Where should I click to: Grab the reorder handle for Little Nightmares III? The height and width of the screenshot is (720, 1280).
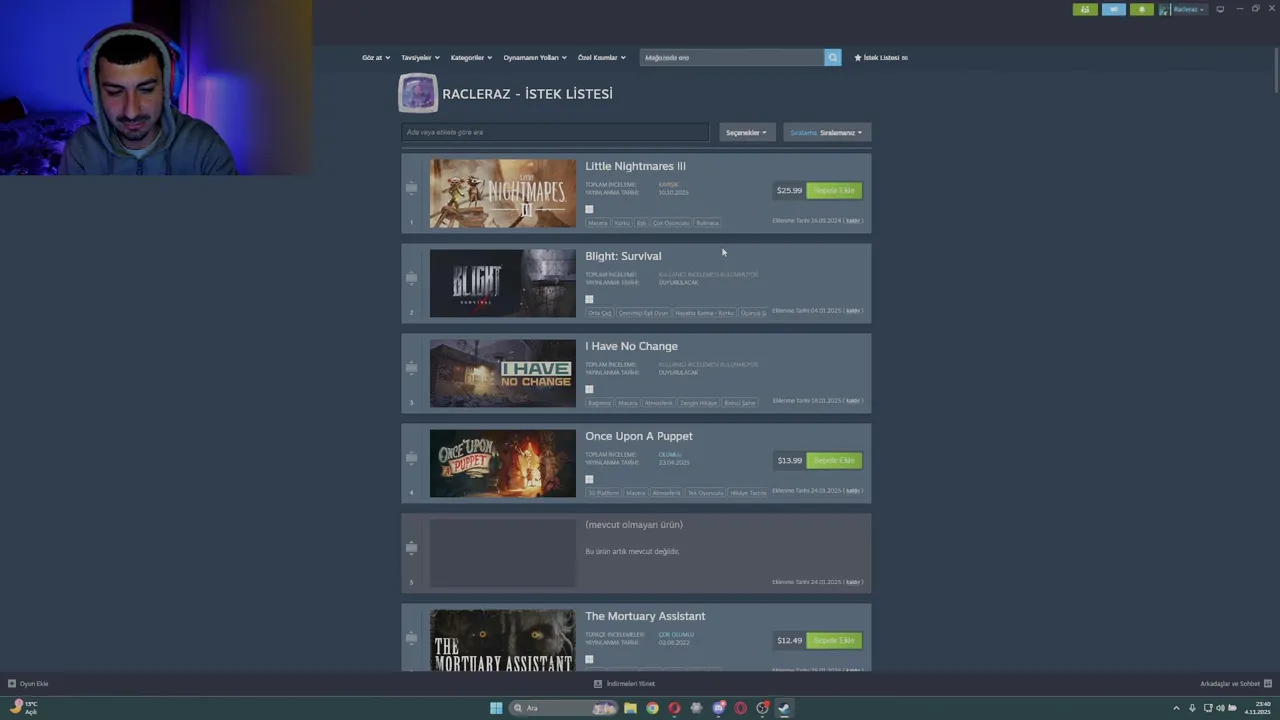click(411, 188)
